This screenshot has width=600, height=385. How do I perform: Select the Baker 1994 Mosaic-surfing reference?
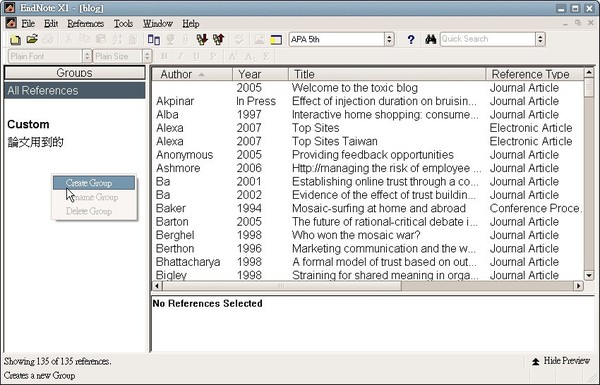[368, 209]
